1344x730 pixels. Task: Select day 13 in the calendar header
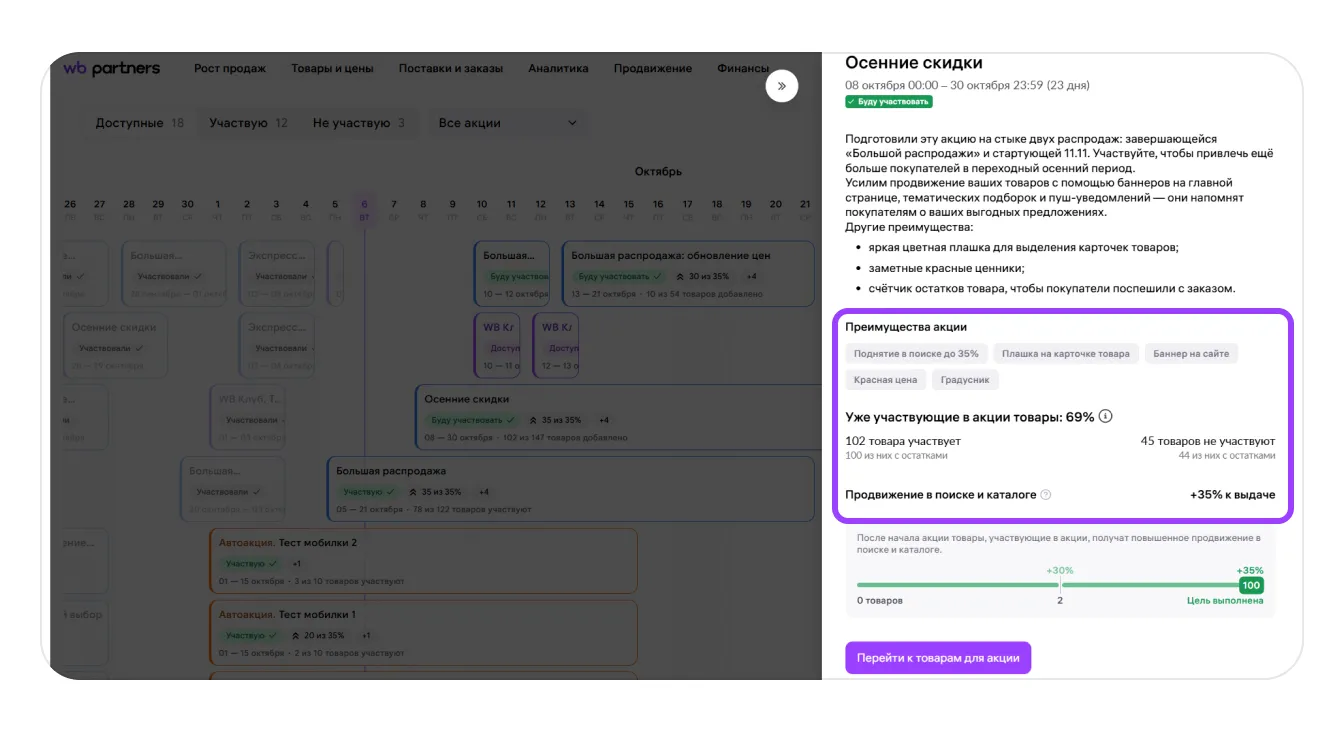point(570,209)
